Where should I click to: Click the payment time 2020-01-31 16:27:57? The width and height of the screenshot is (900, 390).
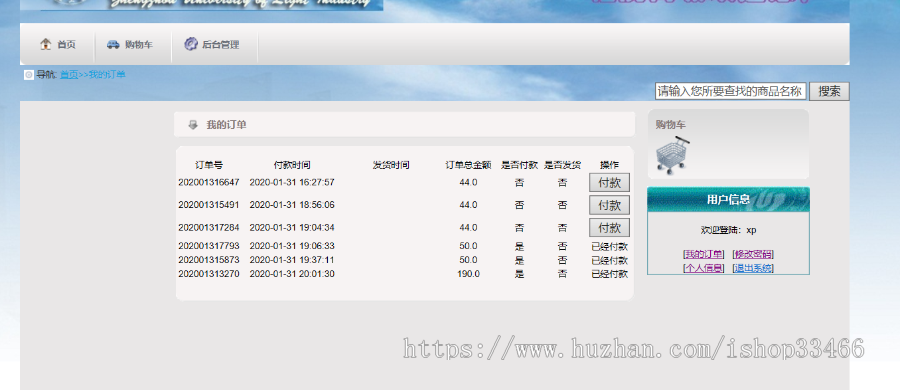(292, 183)
